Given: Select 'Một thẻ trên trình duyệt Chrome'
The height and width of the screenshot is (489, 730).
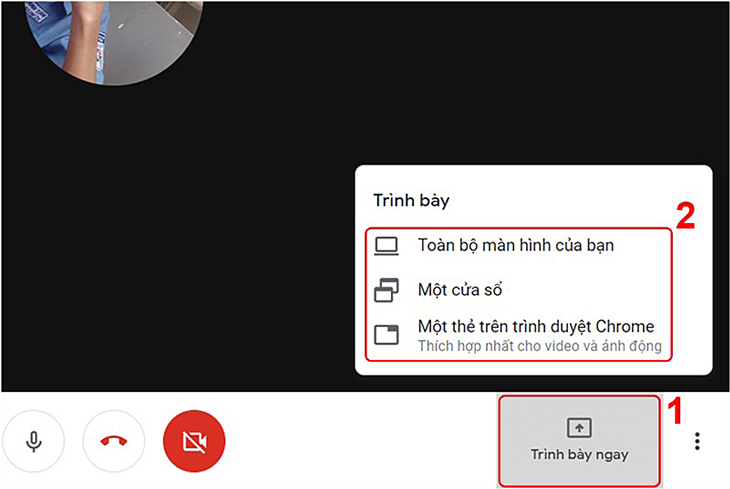Looking at the screenshot, I should 535,327.
